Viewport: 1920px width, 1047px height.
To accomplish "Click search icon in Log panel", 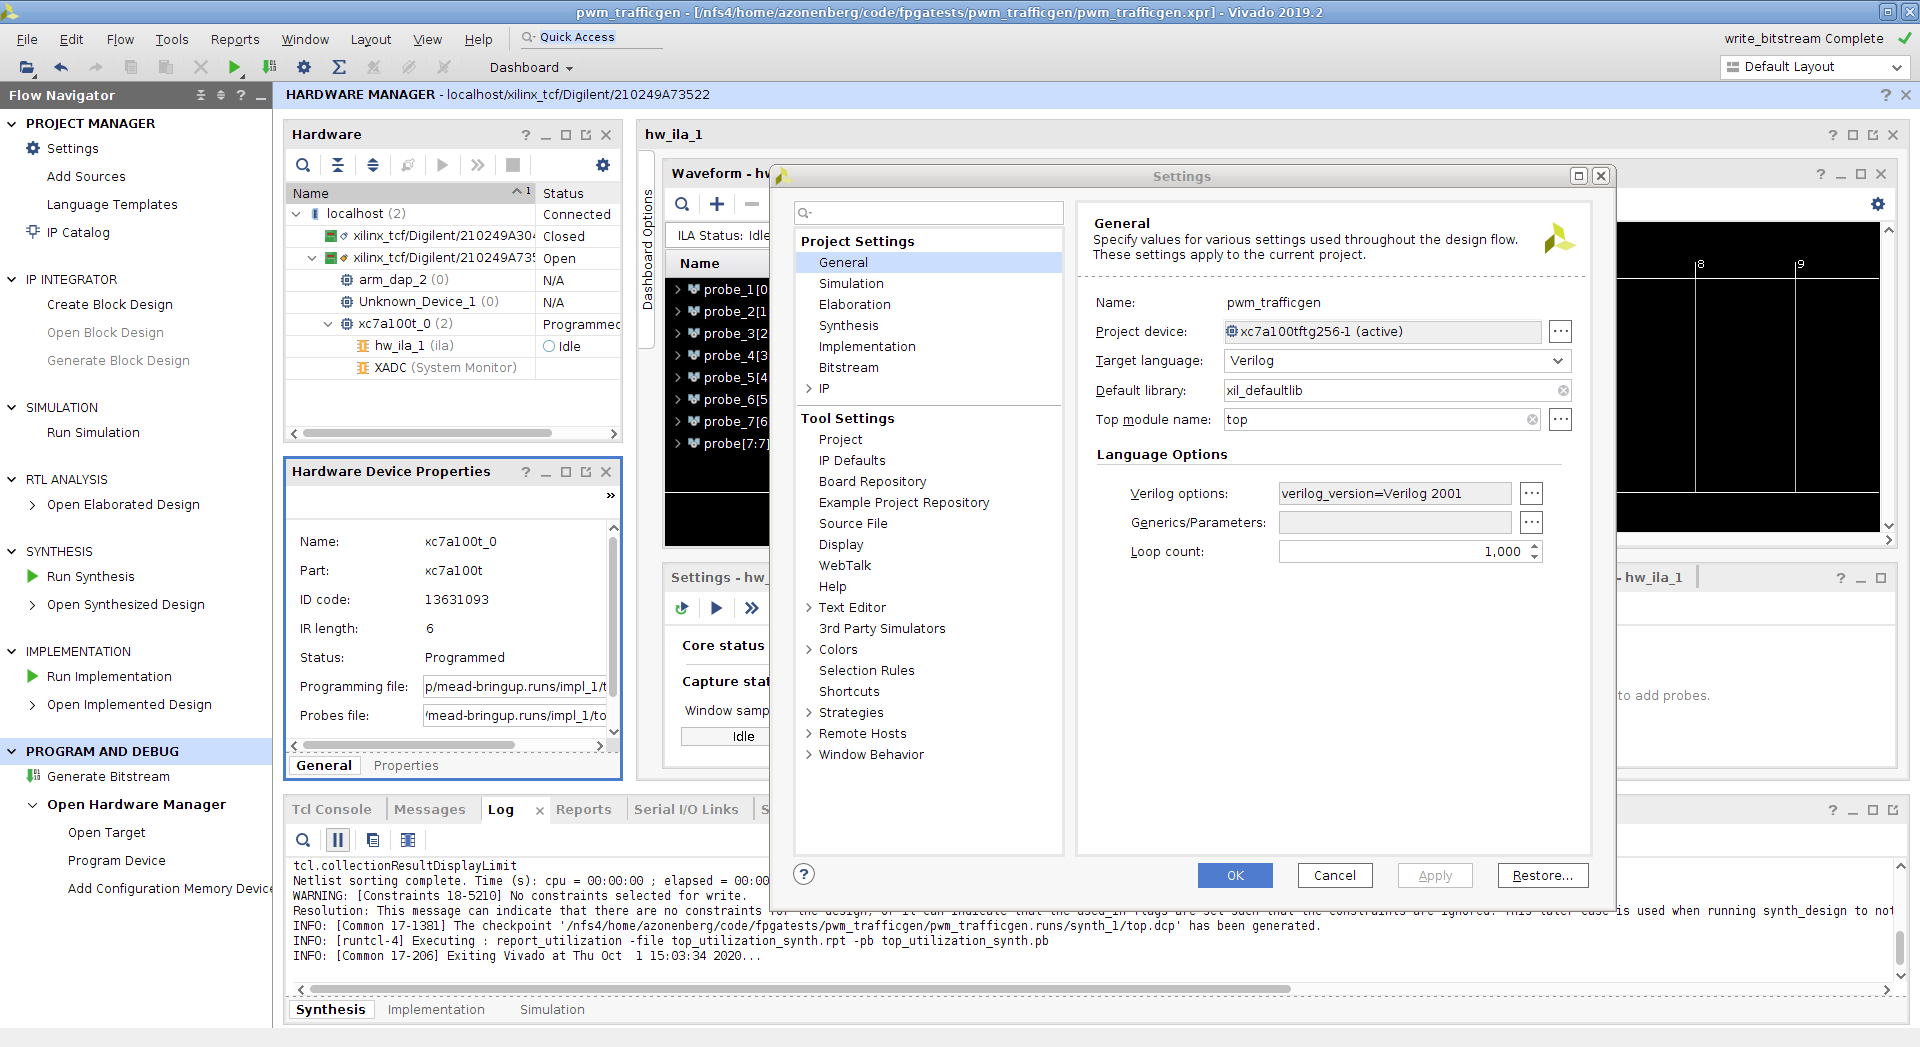I will (303, 840).
